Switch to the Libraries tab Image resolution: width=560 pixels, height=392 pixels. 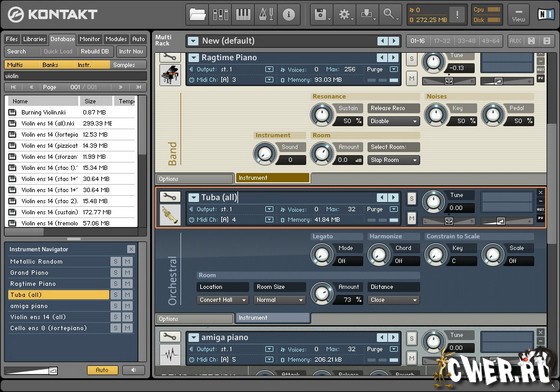point(34,39)
